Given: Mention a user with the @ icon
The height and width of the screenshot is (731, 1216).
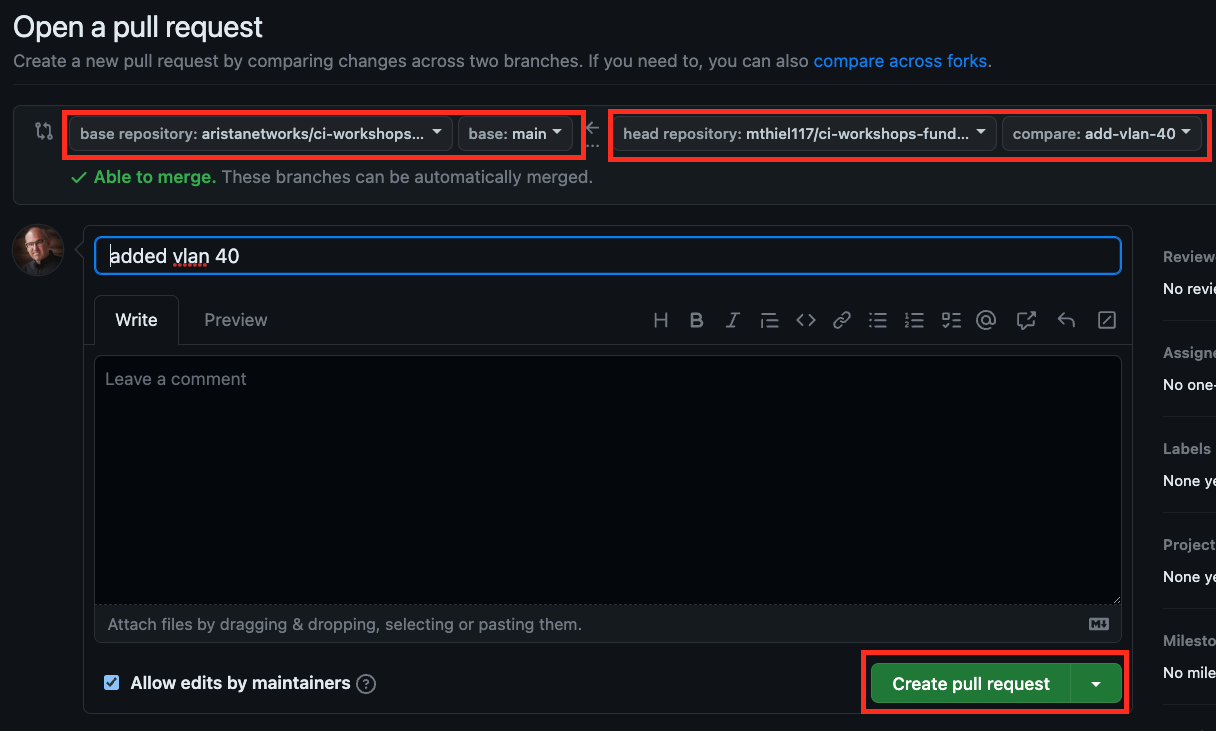Looking at the screenshot, I should pos(986,320).
